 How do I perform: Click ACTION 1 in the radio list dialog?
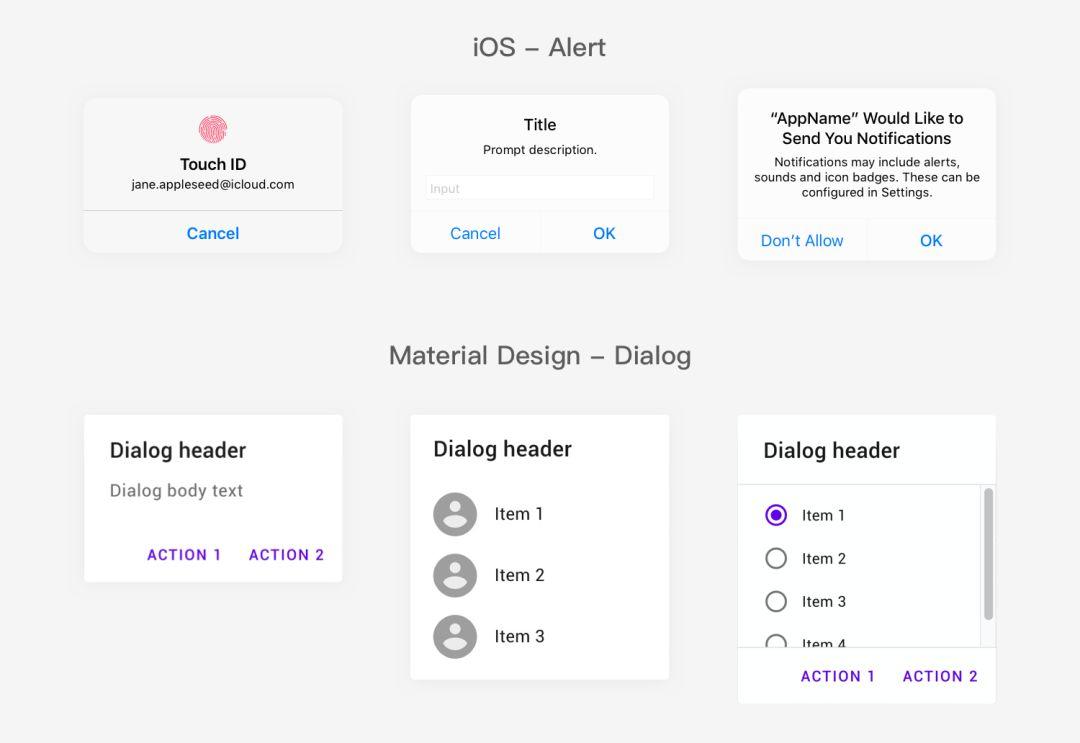pyautogui.click(x=838, y=676)
